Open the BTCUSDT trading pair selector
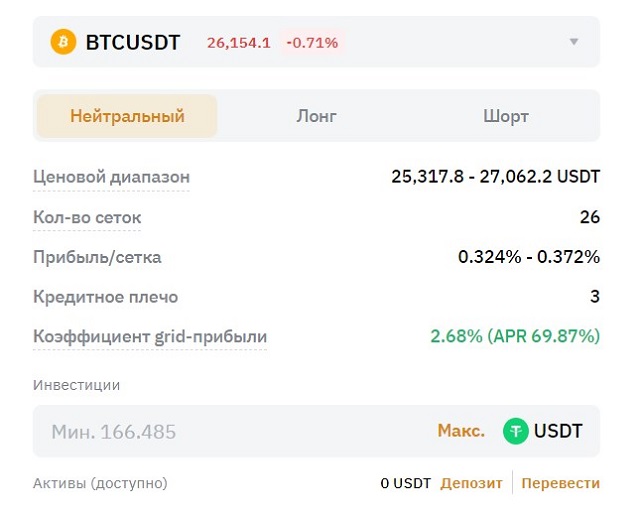Image resolution: width=641 pixels, height=515 pixels. 132,42
